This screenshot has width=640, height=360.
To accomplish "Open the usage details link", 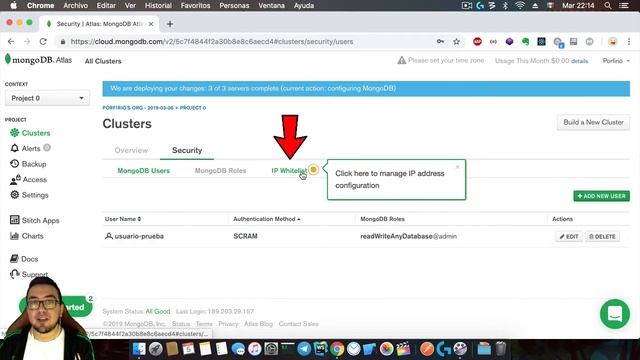I will [579, 61].
